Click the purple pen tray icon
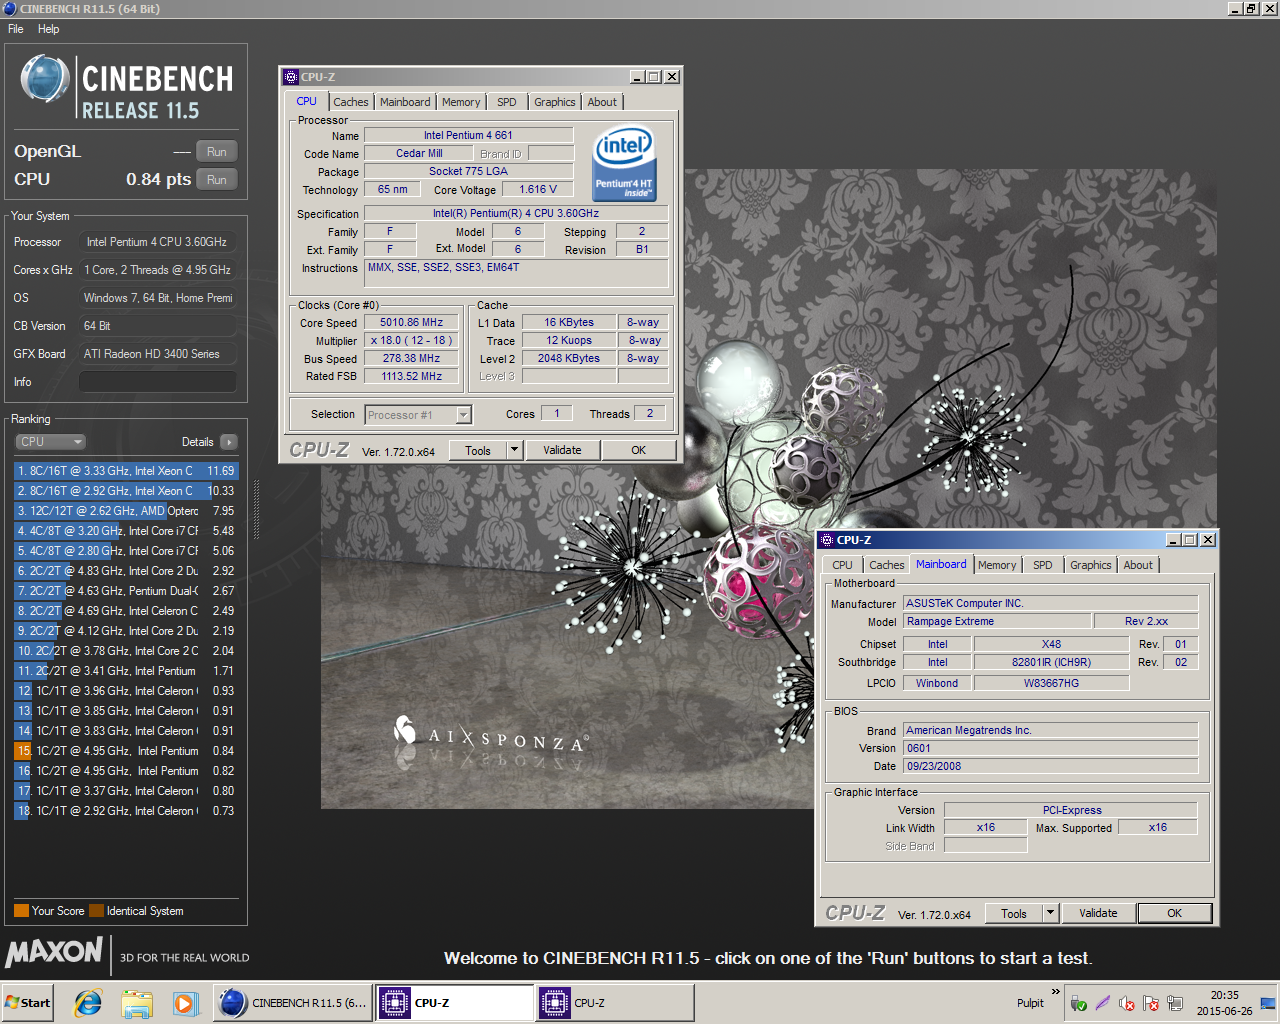Screen dimensions: 1280x1024 coord(1103,1003)
